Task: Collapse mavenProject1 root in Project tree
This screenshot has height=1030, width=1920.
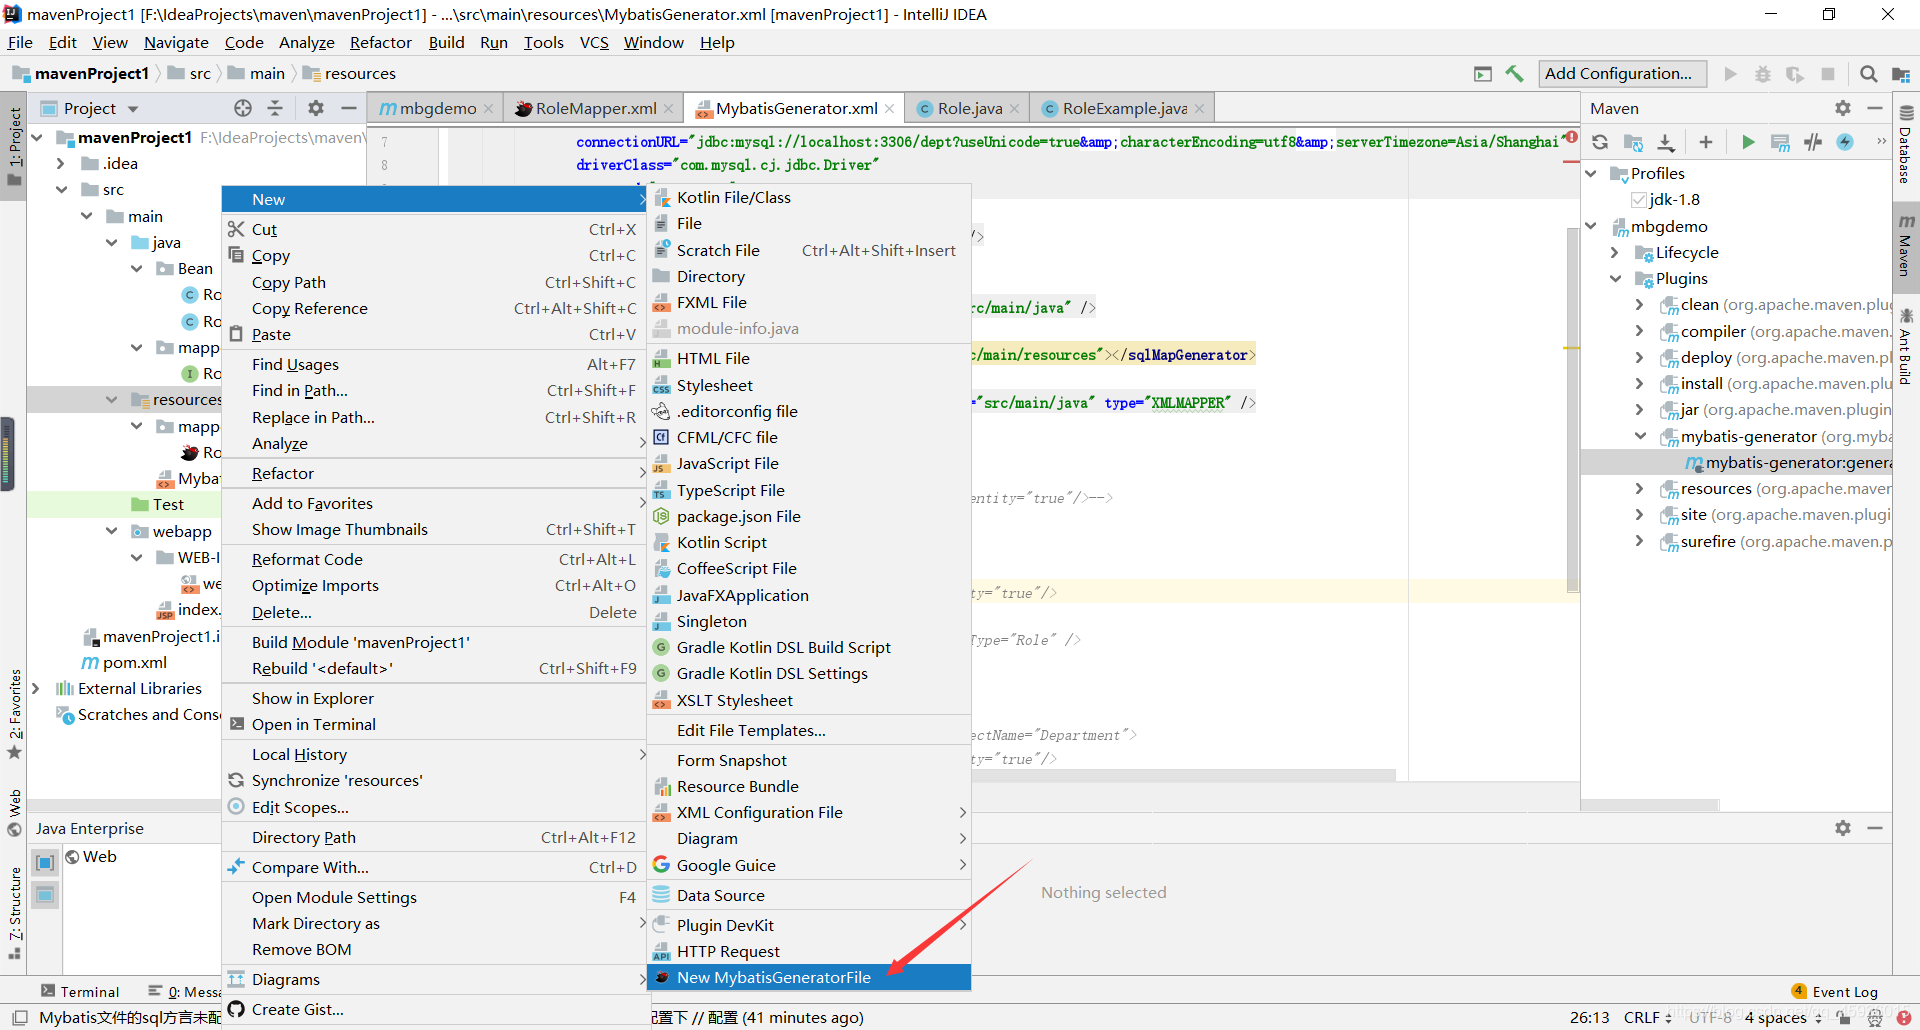Action: (38, 137)
